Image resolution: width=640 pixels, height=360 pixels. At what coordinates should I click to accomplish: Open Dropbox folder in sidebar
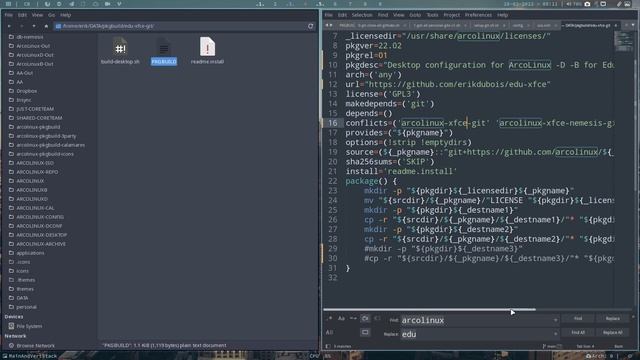click(x=27, y=91)
